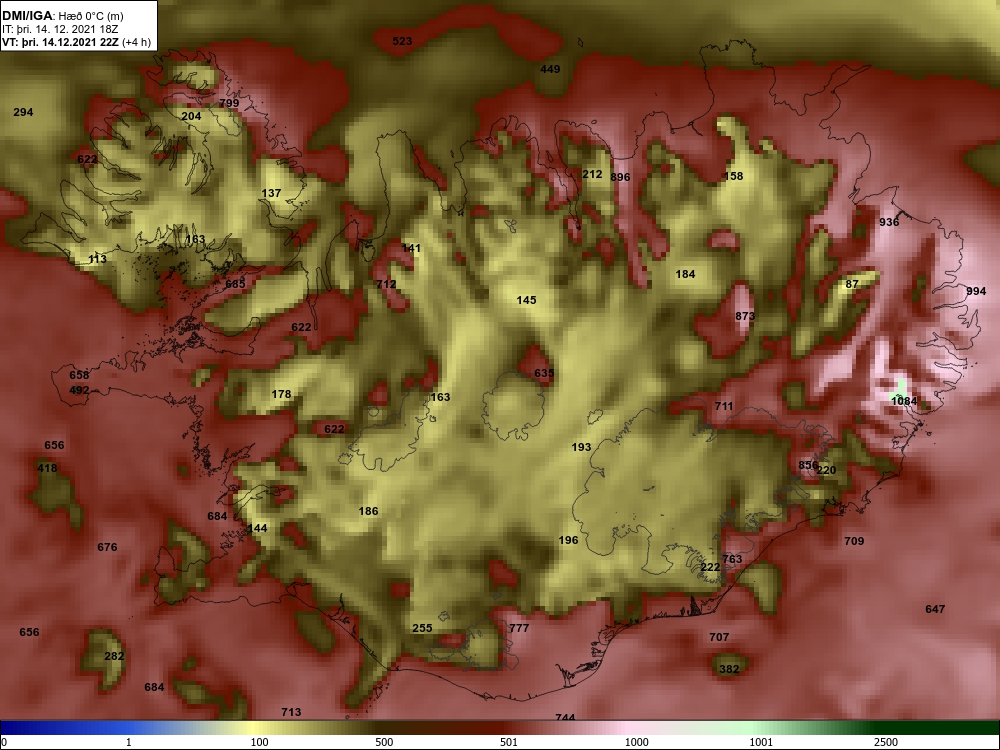The width and height of the screenshot is (1000, 750).
Task: Click the map value '449'
Action: (550, 69)
